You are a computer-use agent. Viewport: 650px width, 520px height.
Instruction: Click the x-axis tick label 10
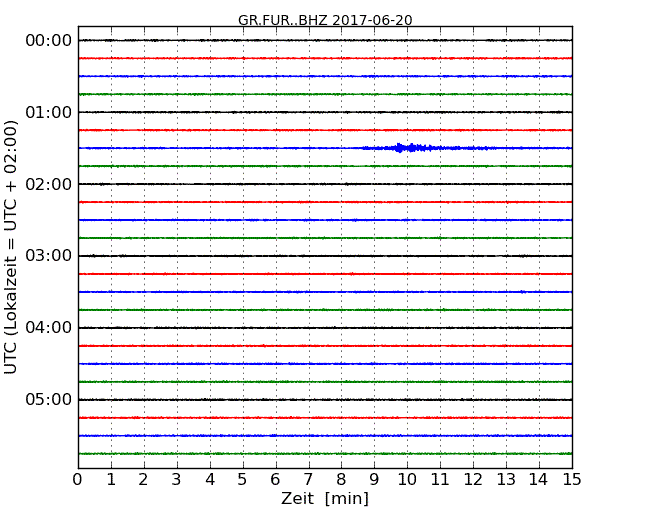coord(407,480)
